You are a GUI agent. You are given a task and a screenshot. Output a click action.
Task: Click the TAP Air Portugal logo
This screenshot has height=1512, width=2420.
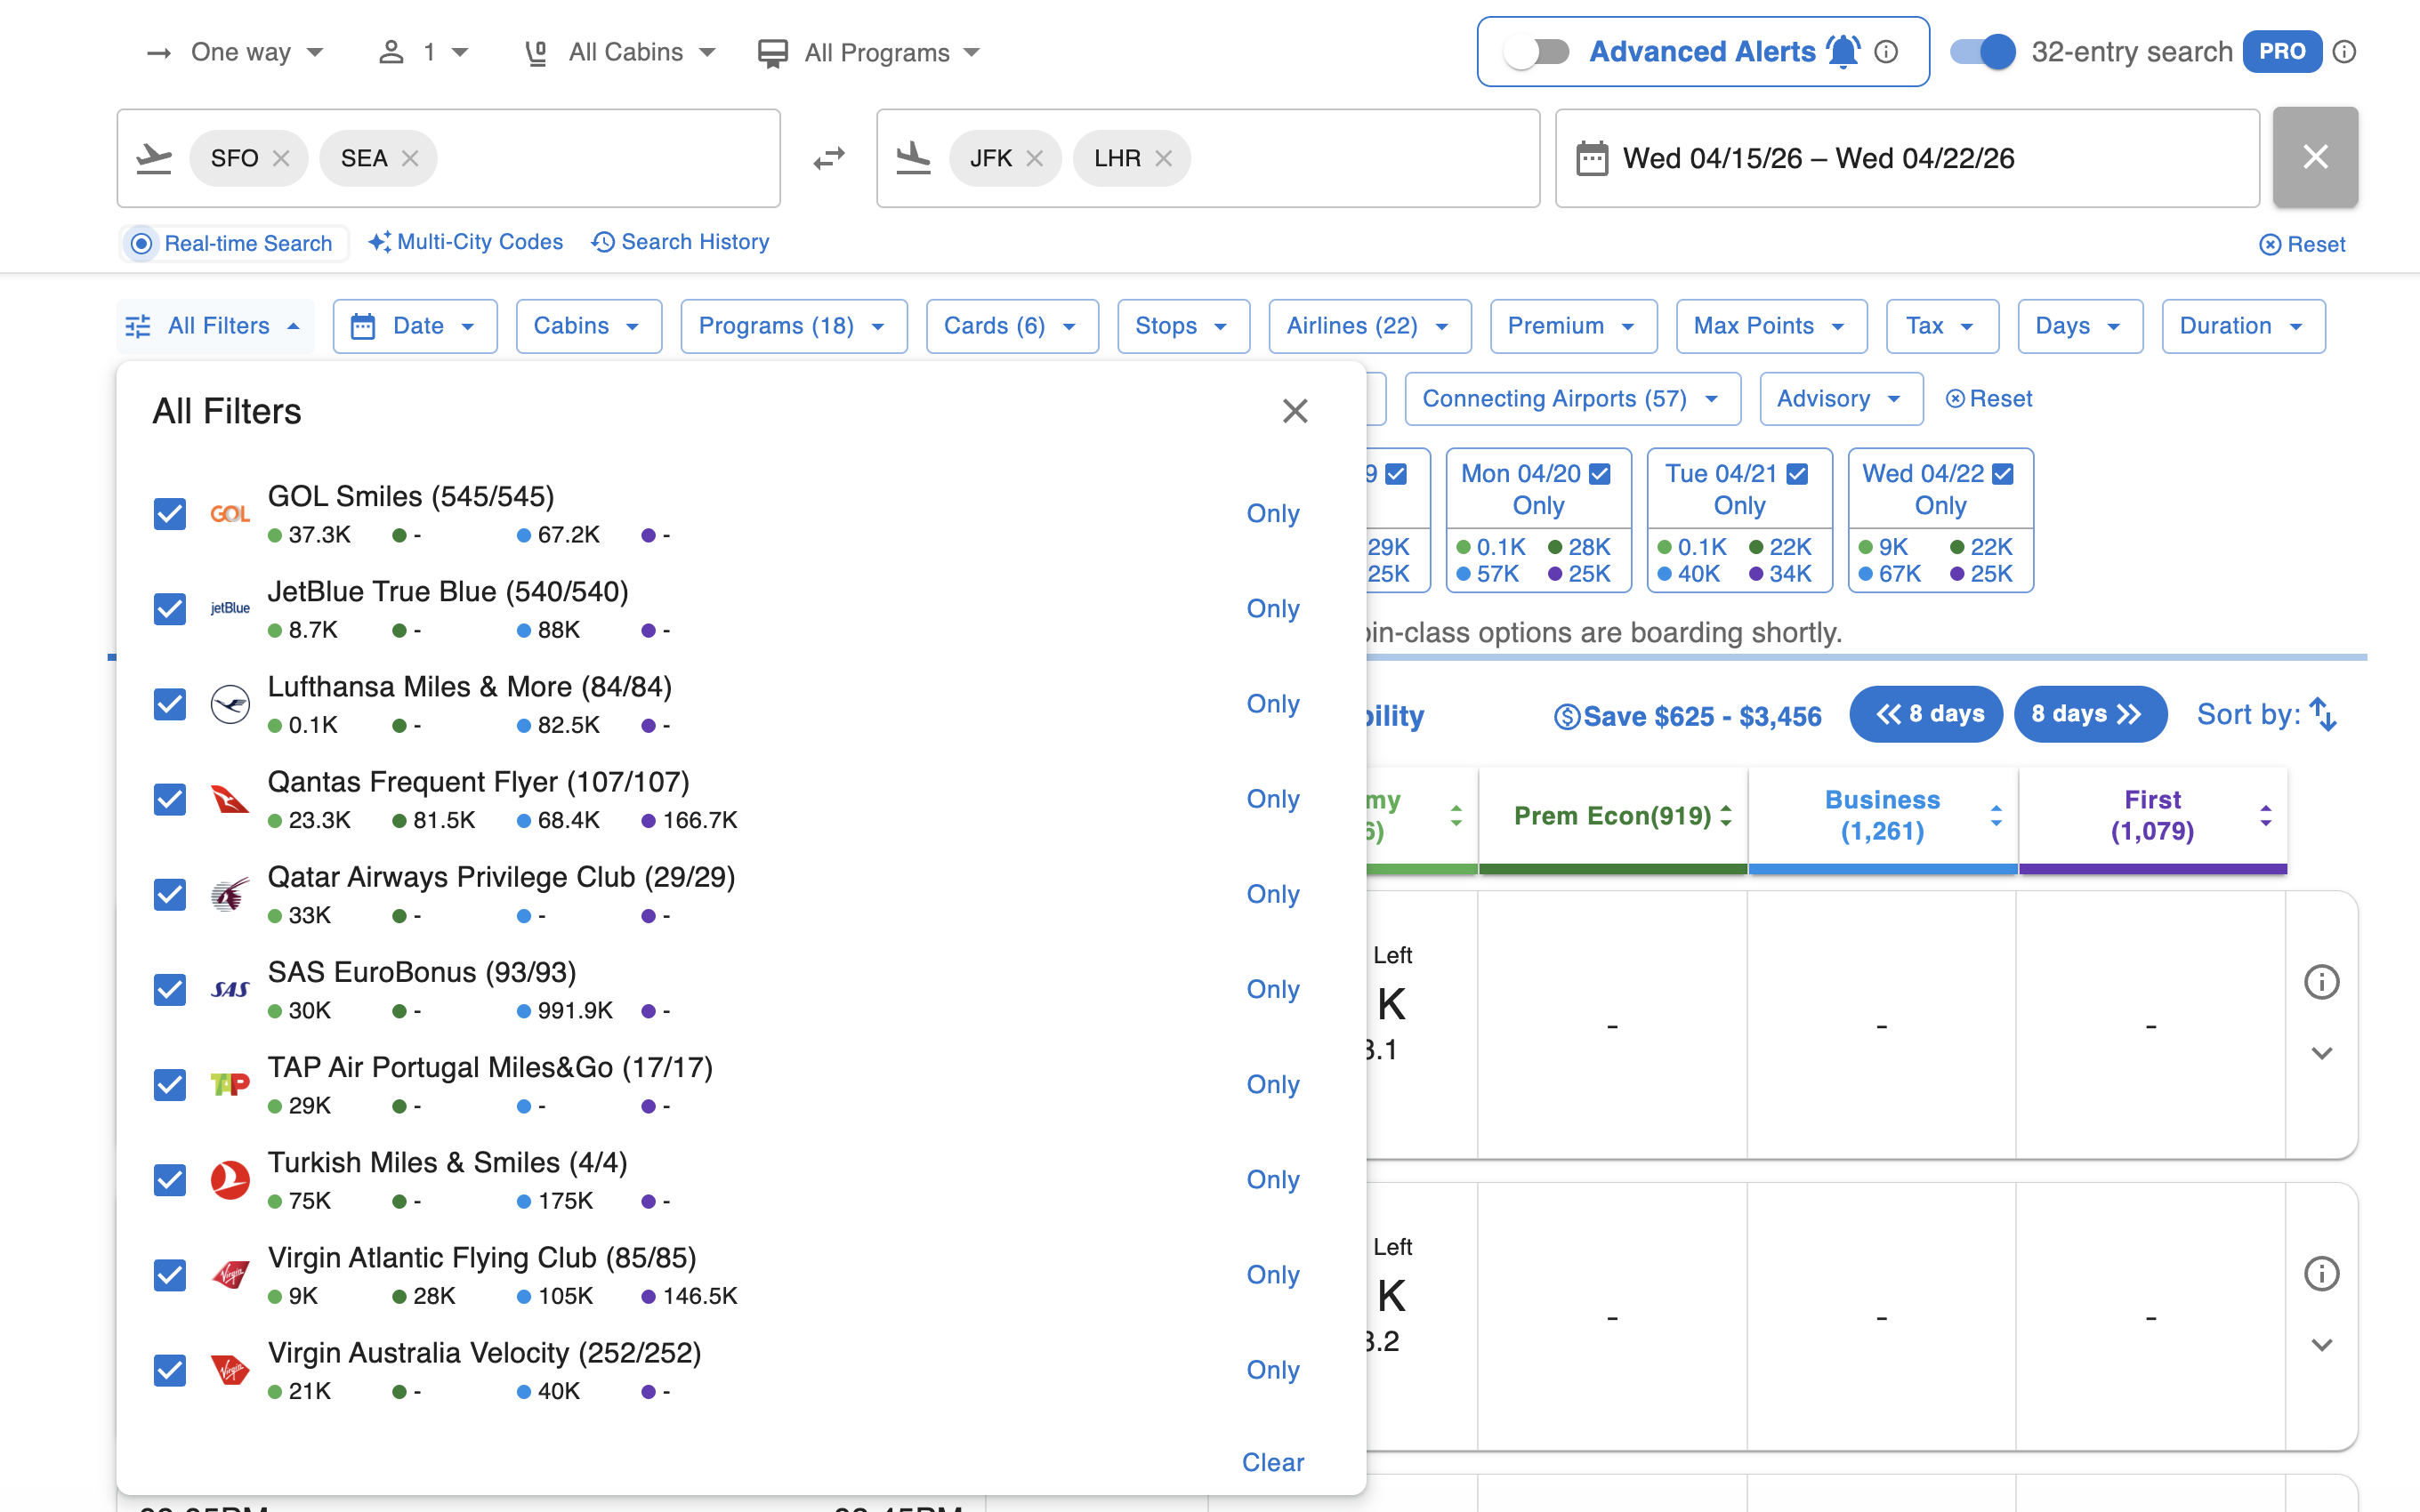(x=230, y=1084)
